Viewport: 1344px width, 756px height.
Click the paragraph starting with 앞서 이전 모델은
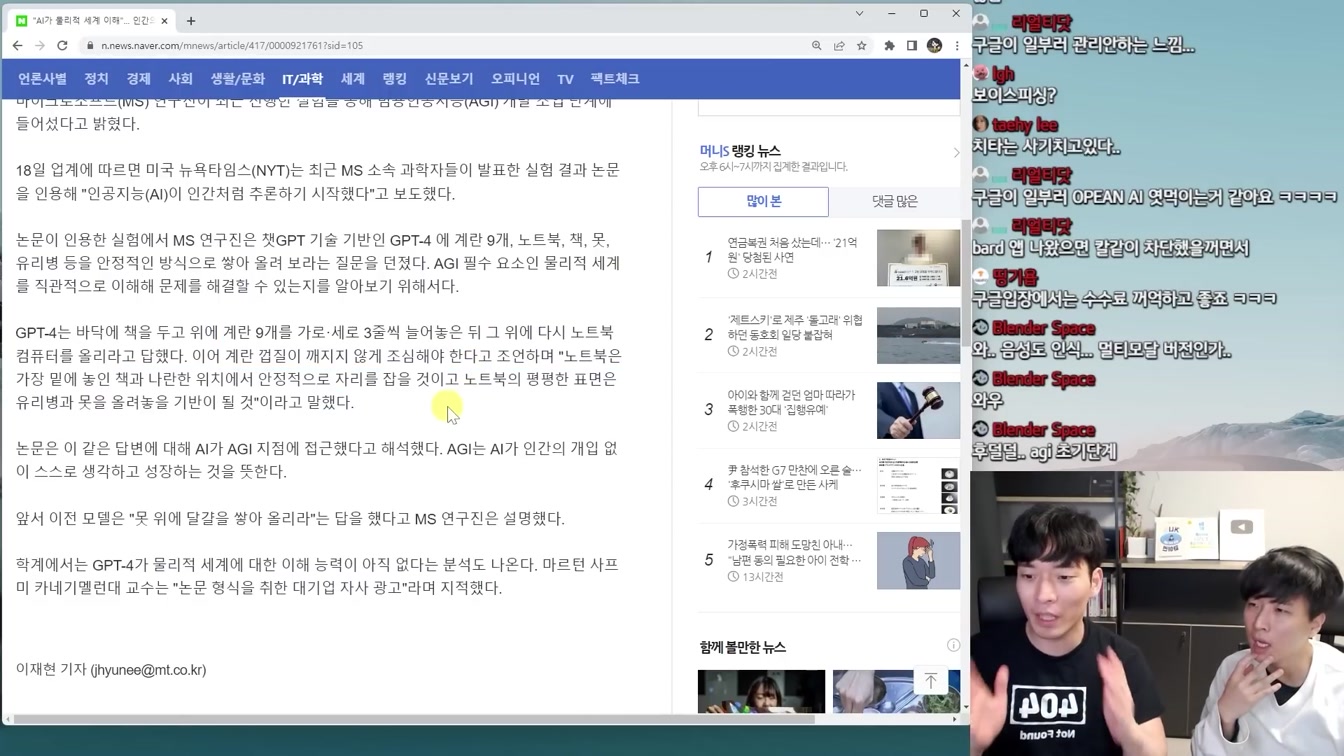point(290,518)
